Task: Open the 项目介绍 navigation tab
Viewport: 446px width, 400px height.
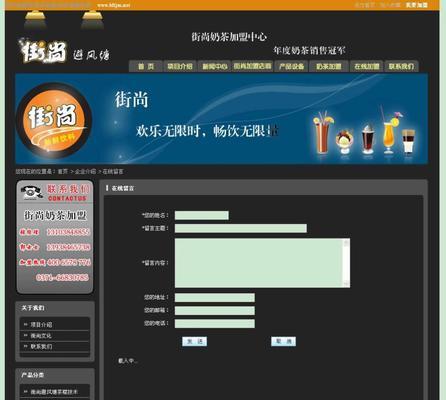Action: (x=180, y=66)
